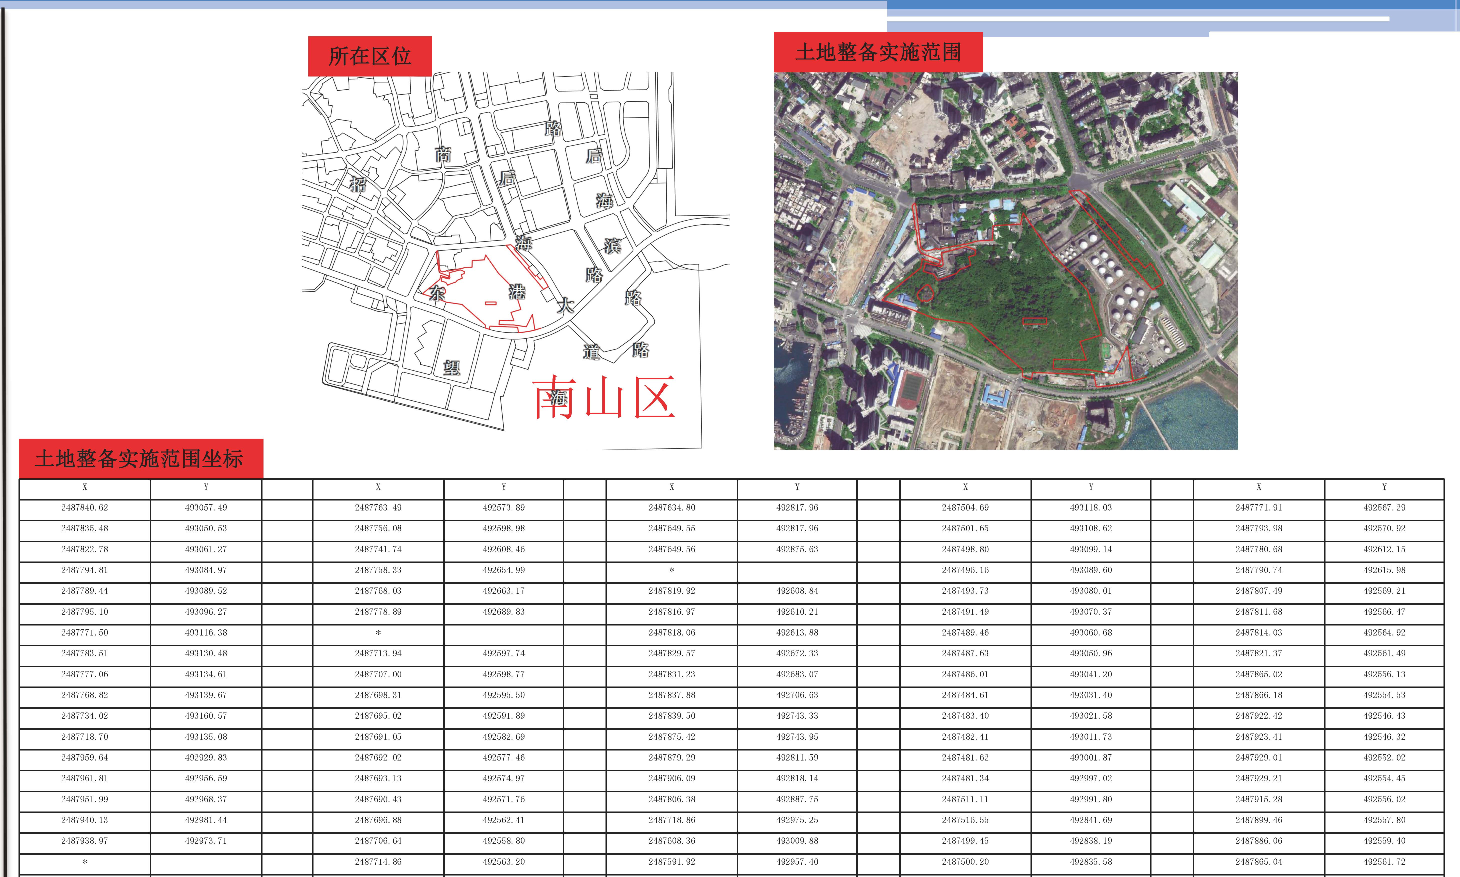Click the green forested hill in satellite image
Screen dimensions: 1460x877
[1000, 300]
